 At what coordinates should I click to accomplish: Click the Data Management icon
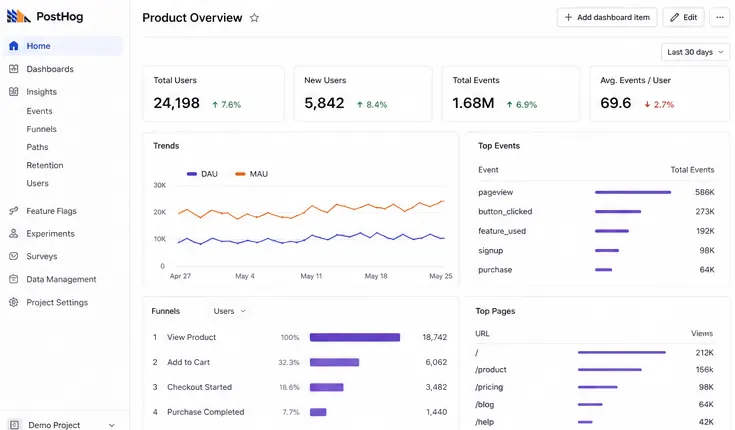coord(14,279)
